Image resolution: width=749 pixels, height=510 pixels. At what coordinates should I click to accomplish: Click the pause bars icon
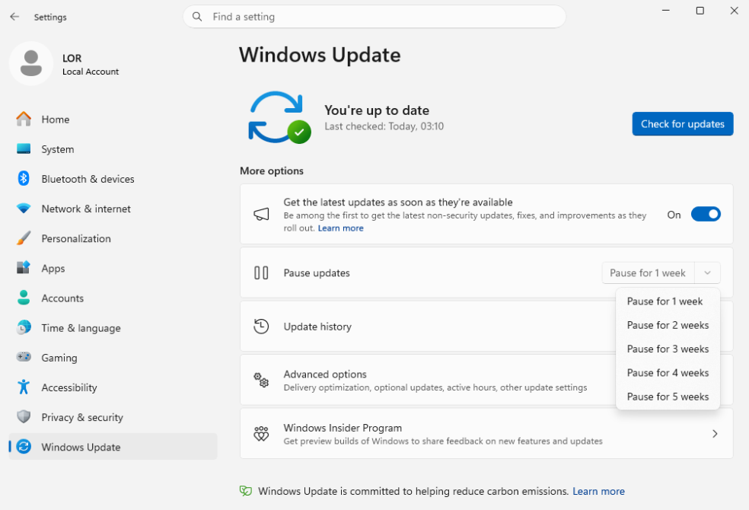point(261,273)
